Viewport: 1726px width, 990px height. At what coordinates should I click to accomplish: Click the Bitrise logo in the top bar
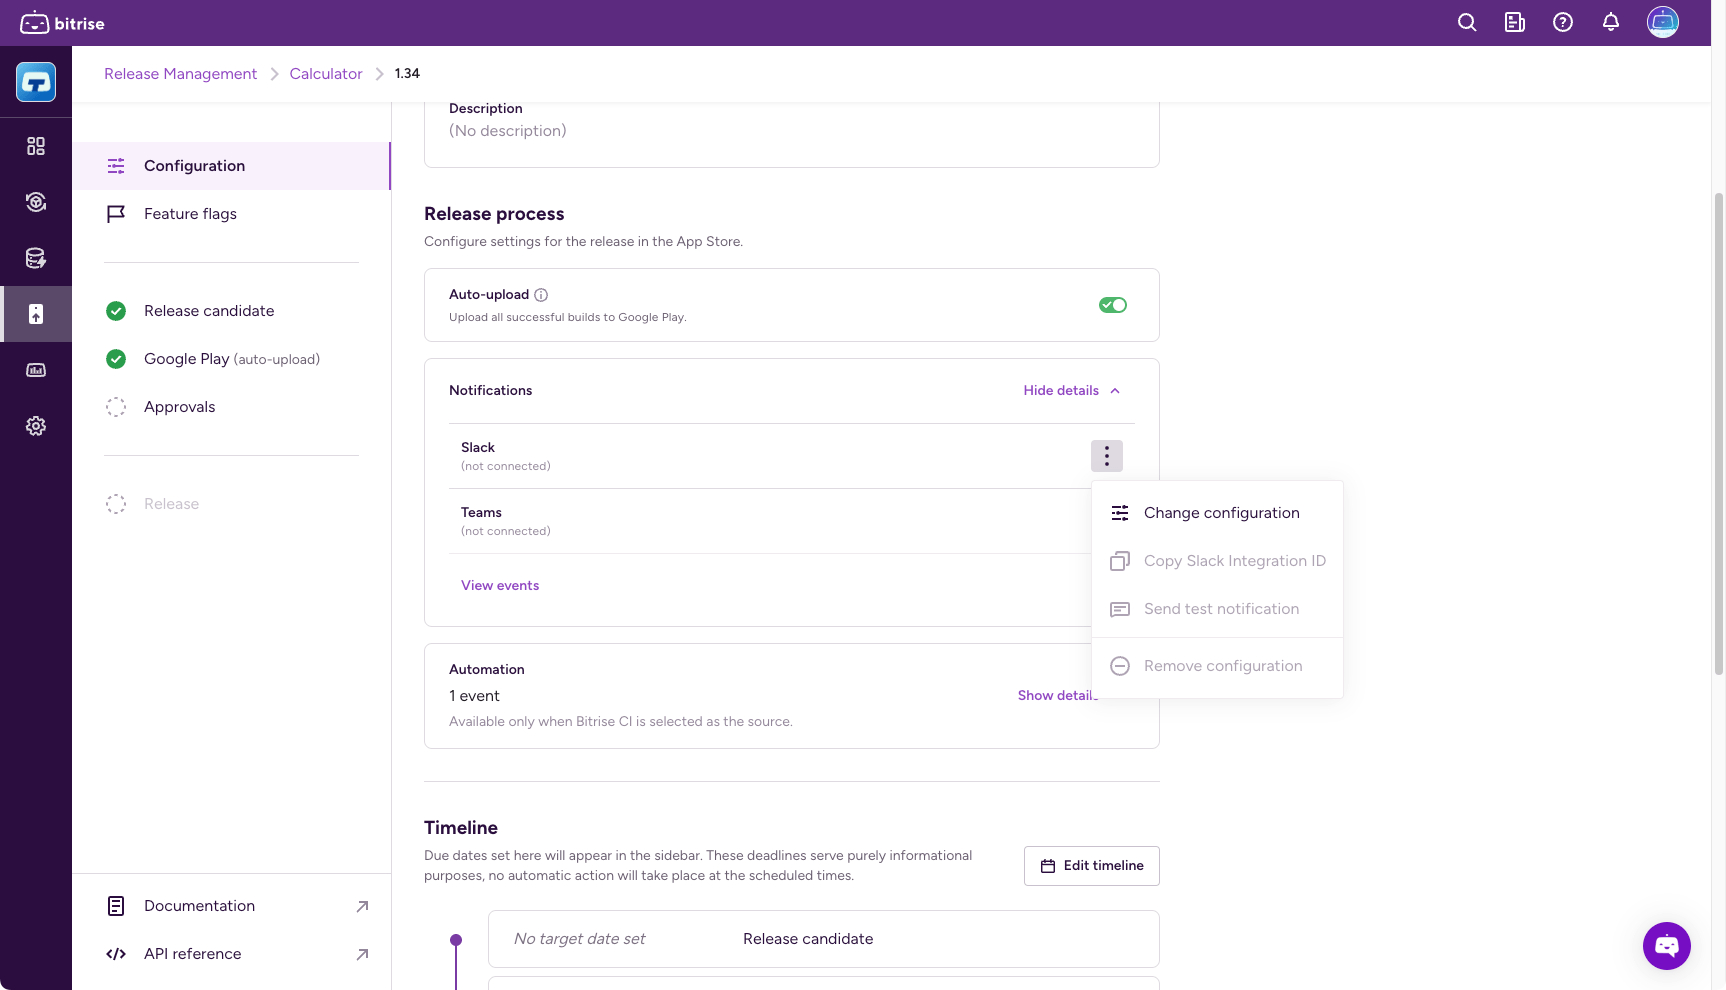[62, 22]
